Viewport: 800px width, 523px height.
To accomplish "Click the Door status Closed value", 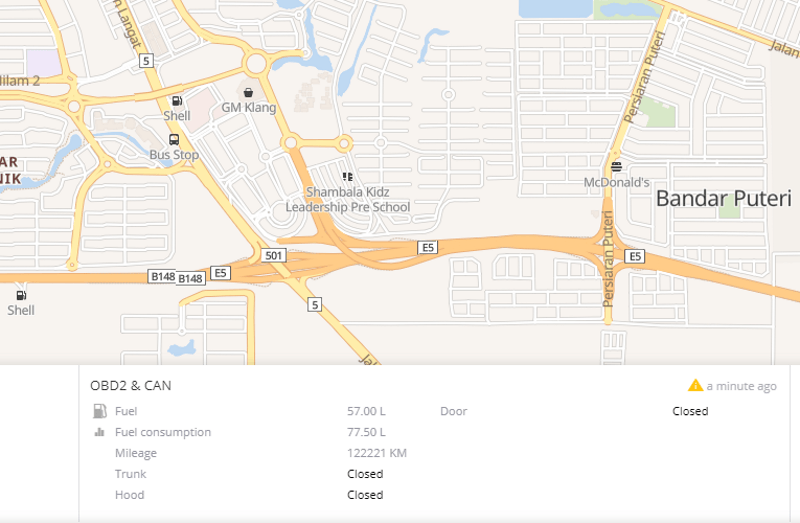I will (690, 411).
